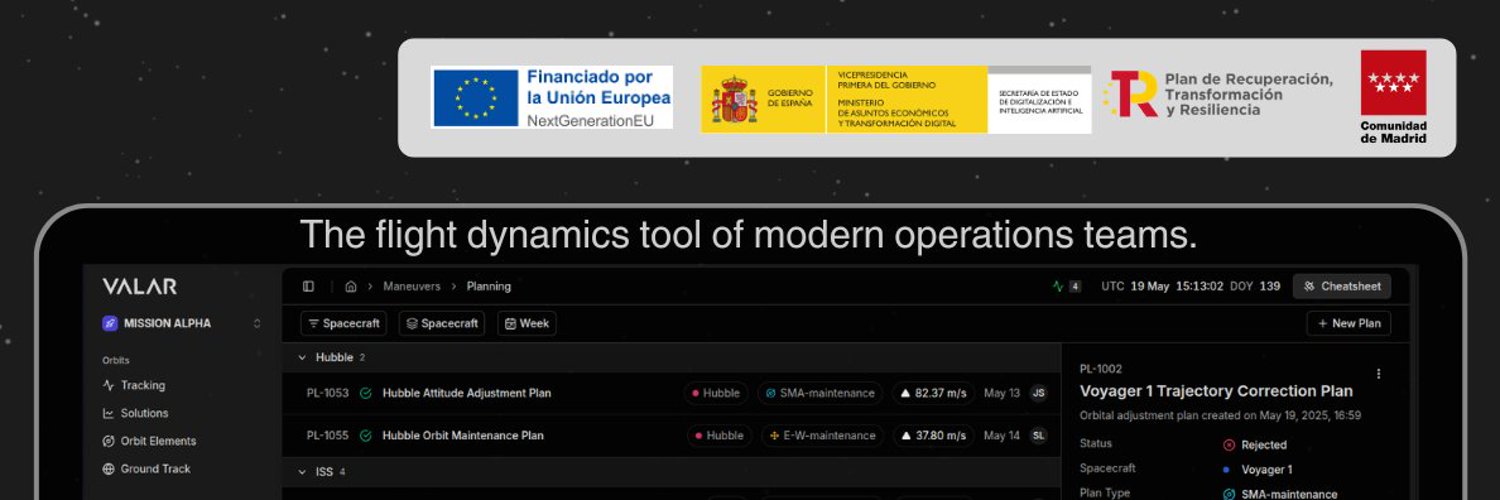This screenshot has height=500, width=1500.
Task: Open the Spacecraft grouping dropdown with layers icon
Action: (442, 324)
